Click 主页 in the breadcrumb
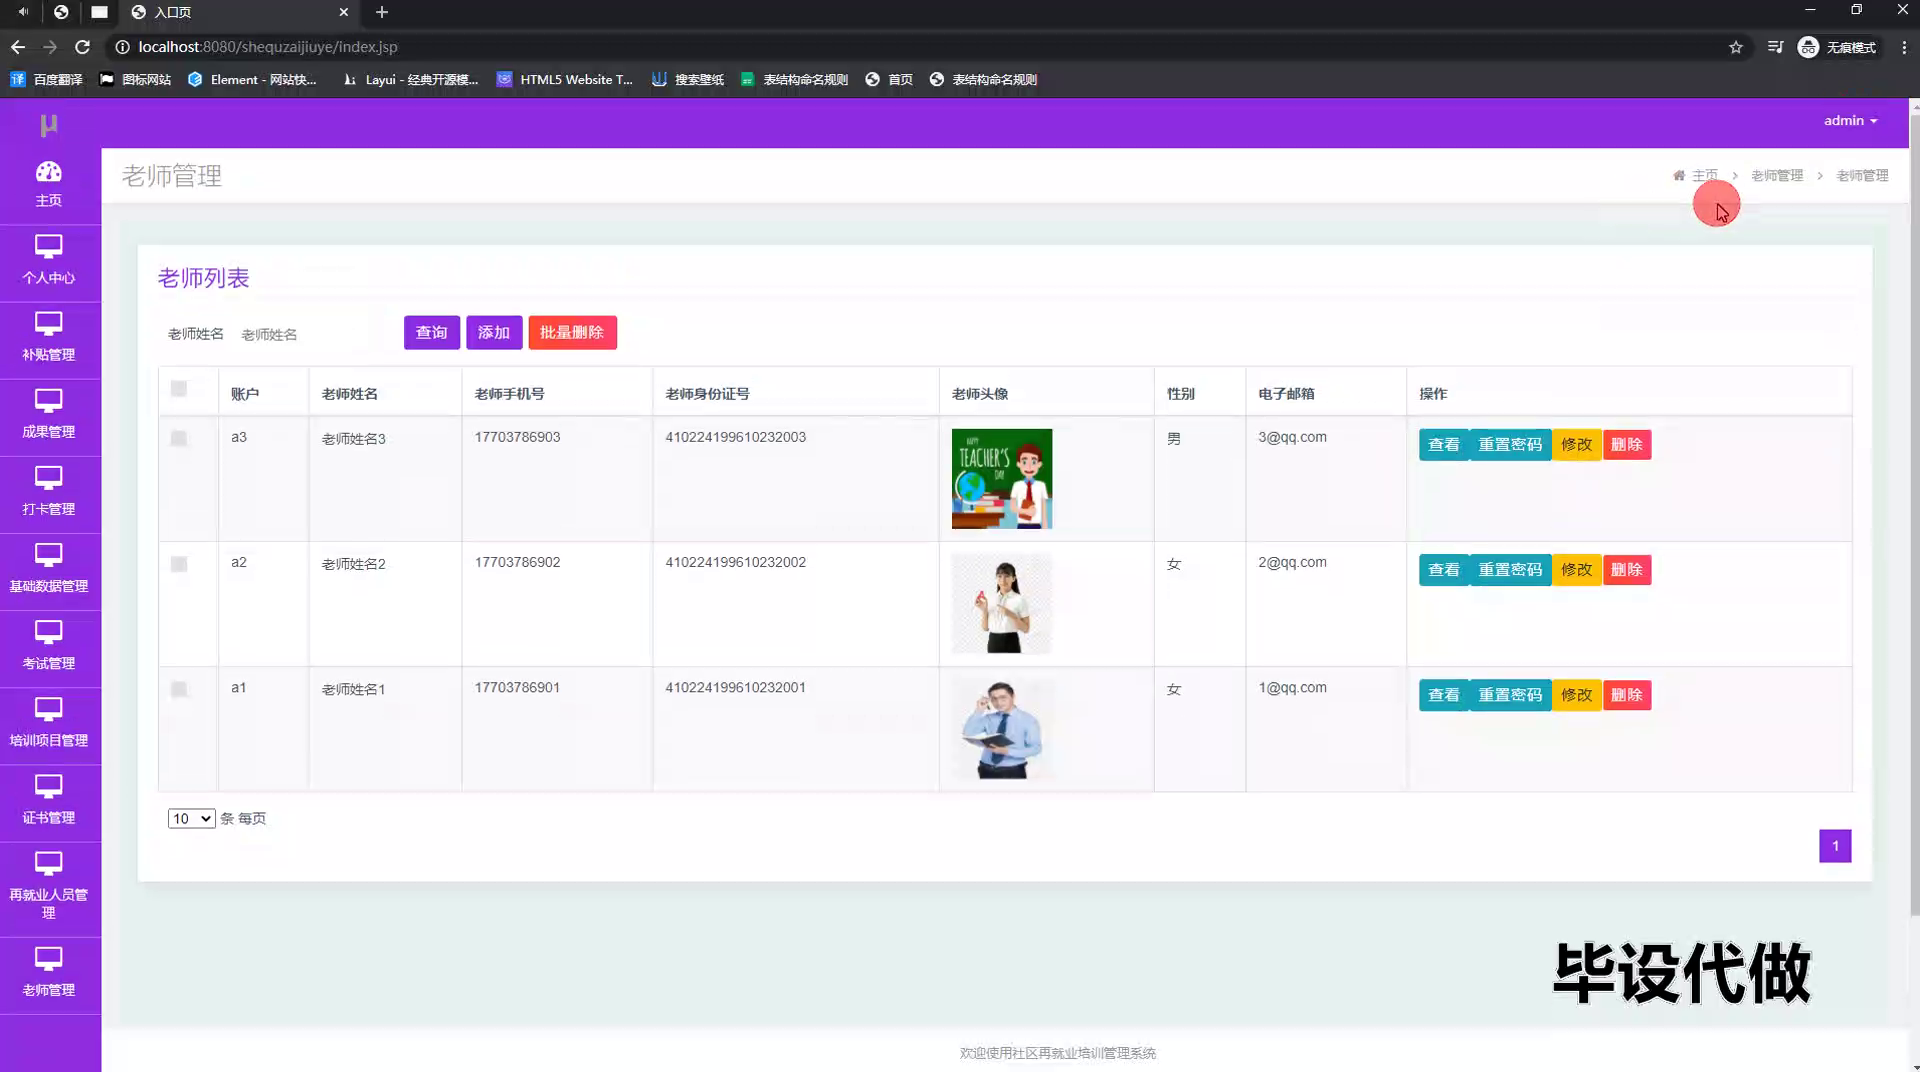This screenshot has width=1920, height=1072. click(1704, 175)
